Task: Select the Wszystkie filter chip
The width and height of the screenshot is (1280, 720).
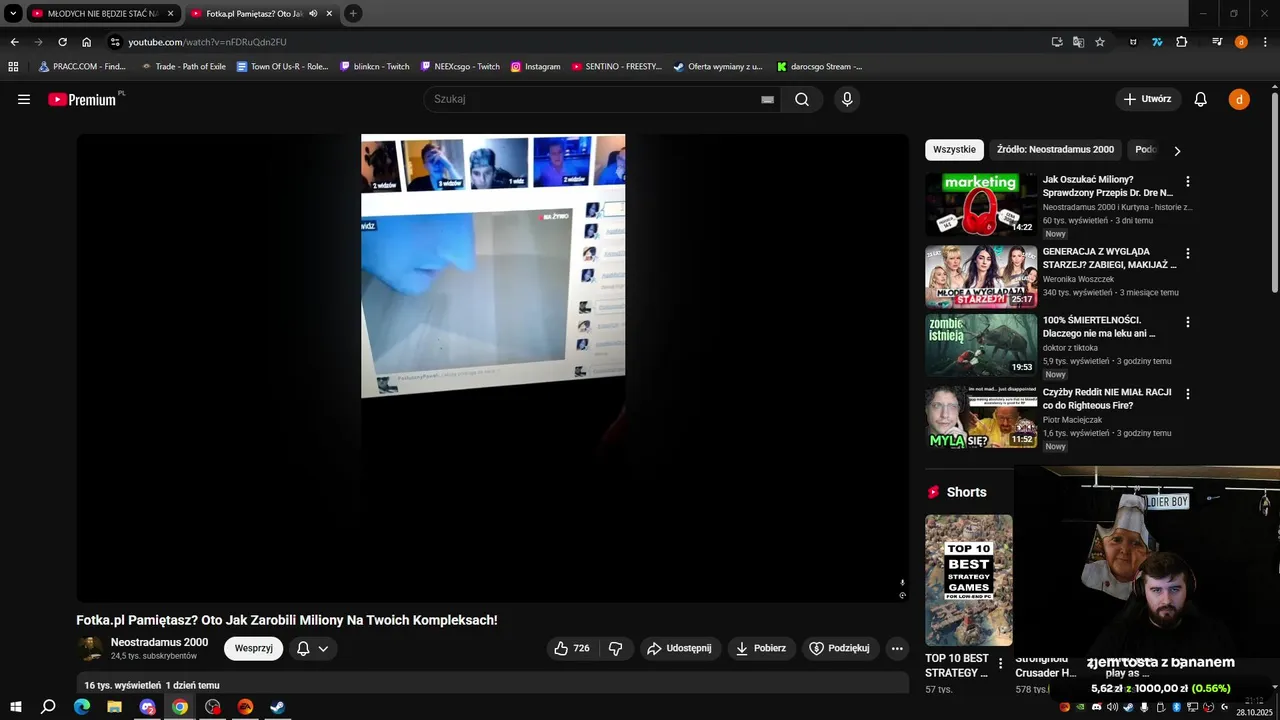Action: coord(954,150)
